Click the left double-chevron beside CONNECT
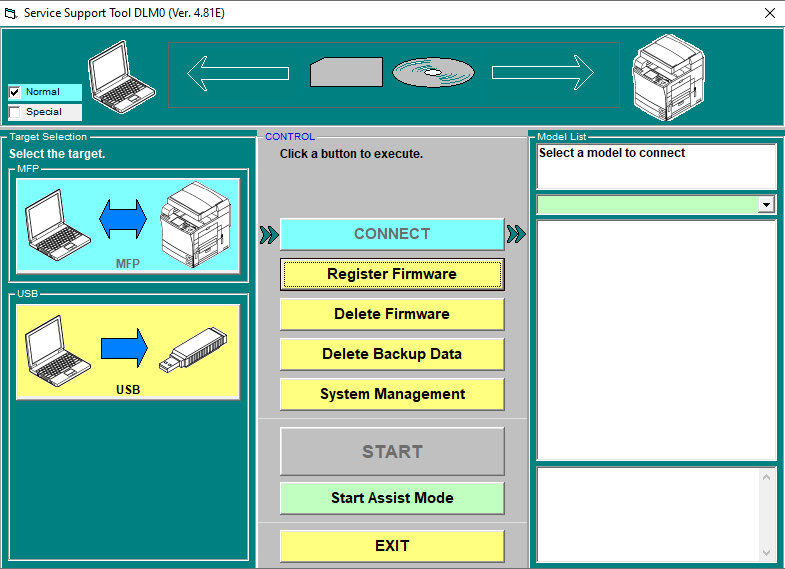Image resolution: width=785 pixels, height=569 pixels. 268,235
